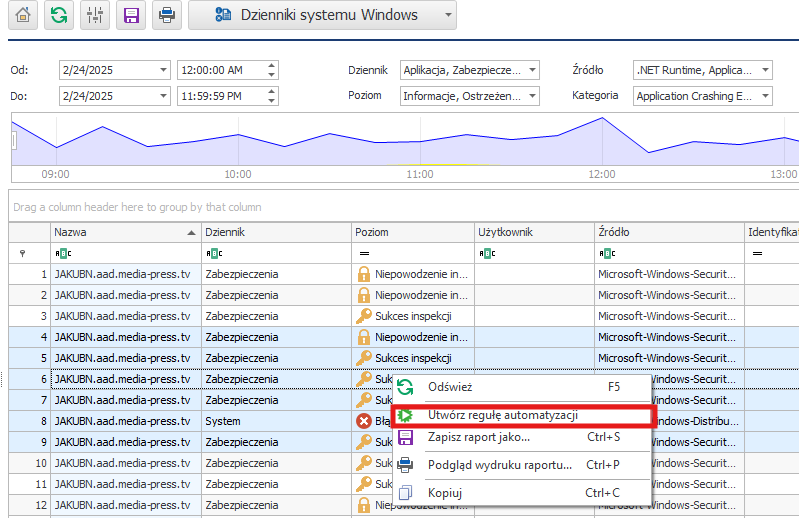Screen dimensions: 799x518
Task: Sort by the Poziom column header
Action: [413, 232]
